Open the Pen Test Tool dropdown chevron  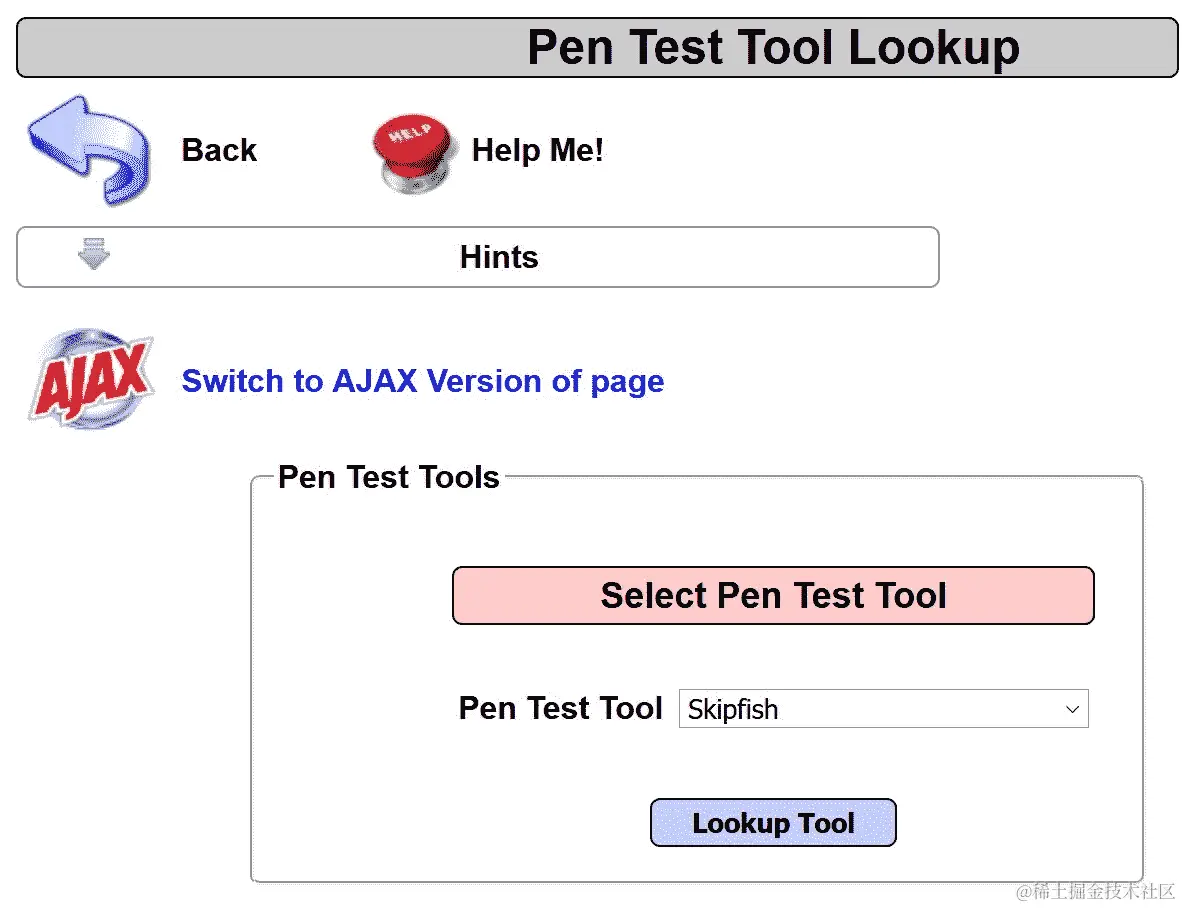1072,709
